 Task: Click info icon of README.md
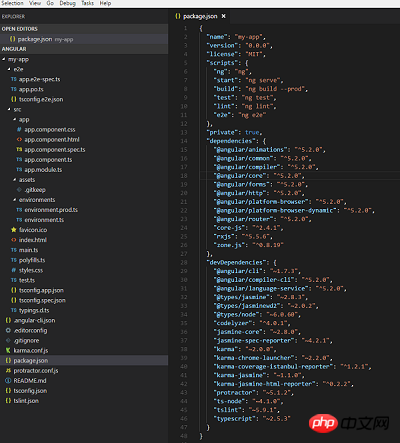pos(8,381)
